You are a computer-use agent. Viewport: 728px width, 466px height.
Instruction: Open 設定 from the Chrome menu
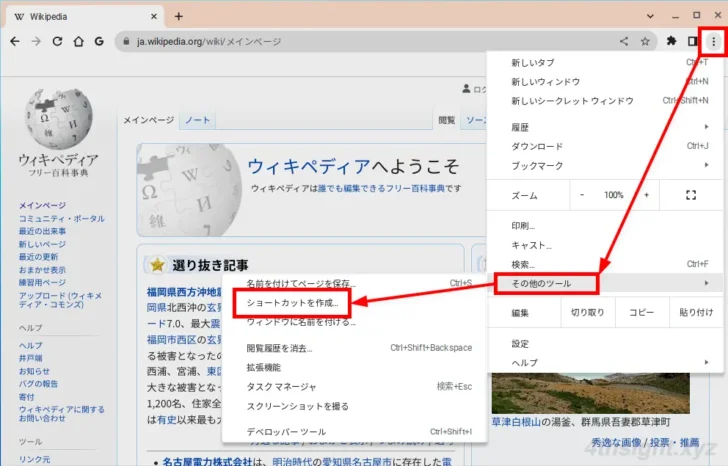pos(605,344)
